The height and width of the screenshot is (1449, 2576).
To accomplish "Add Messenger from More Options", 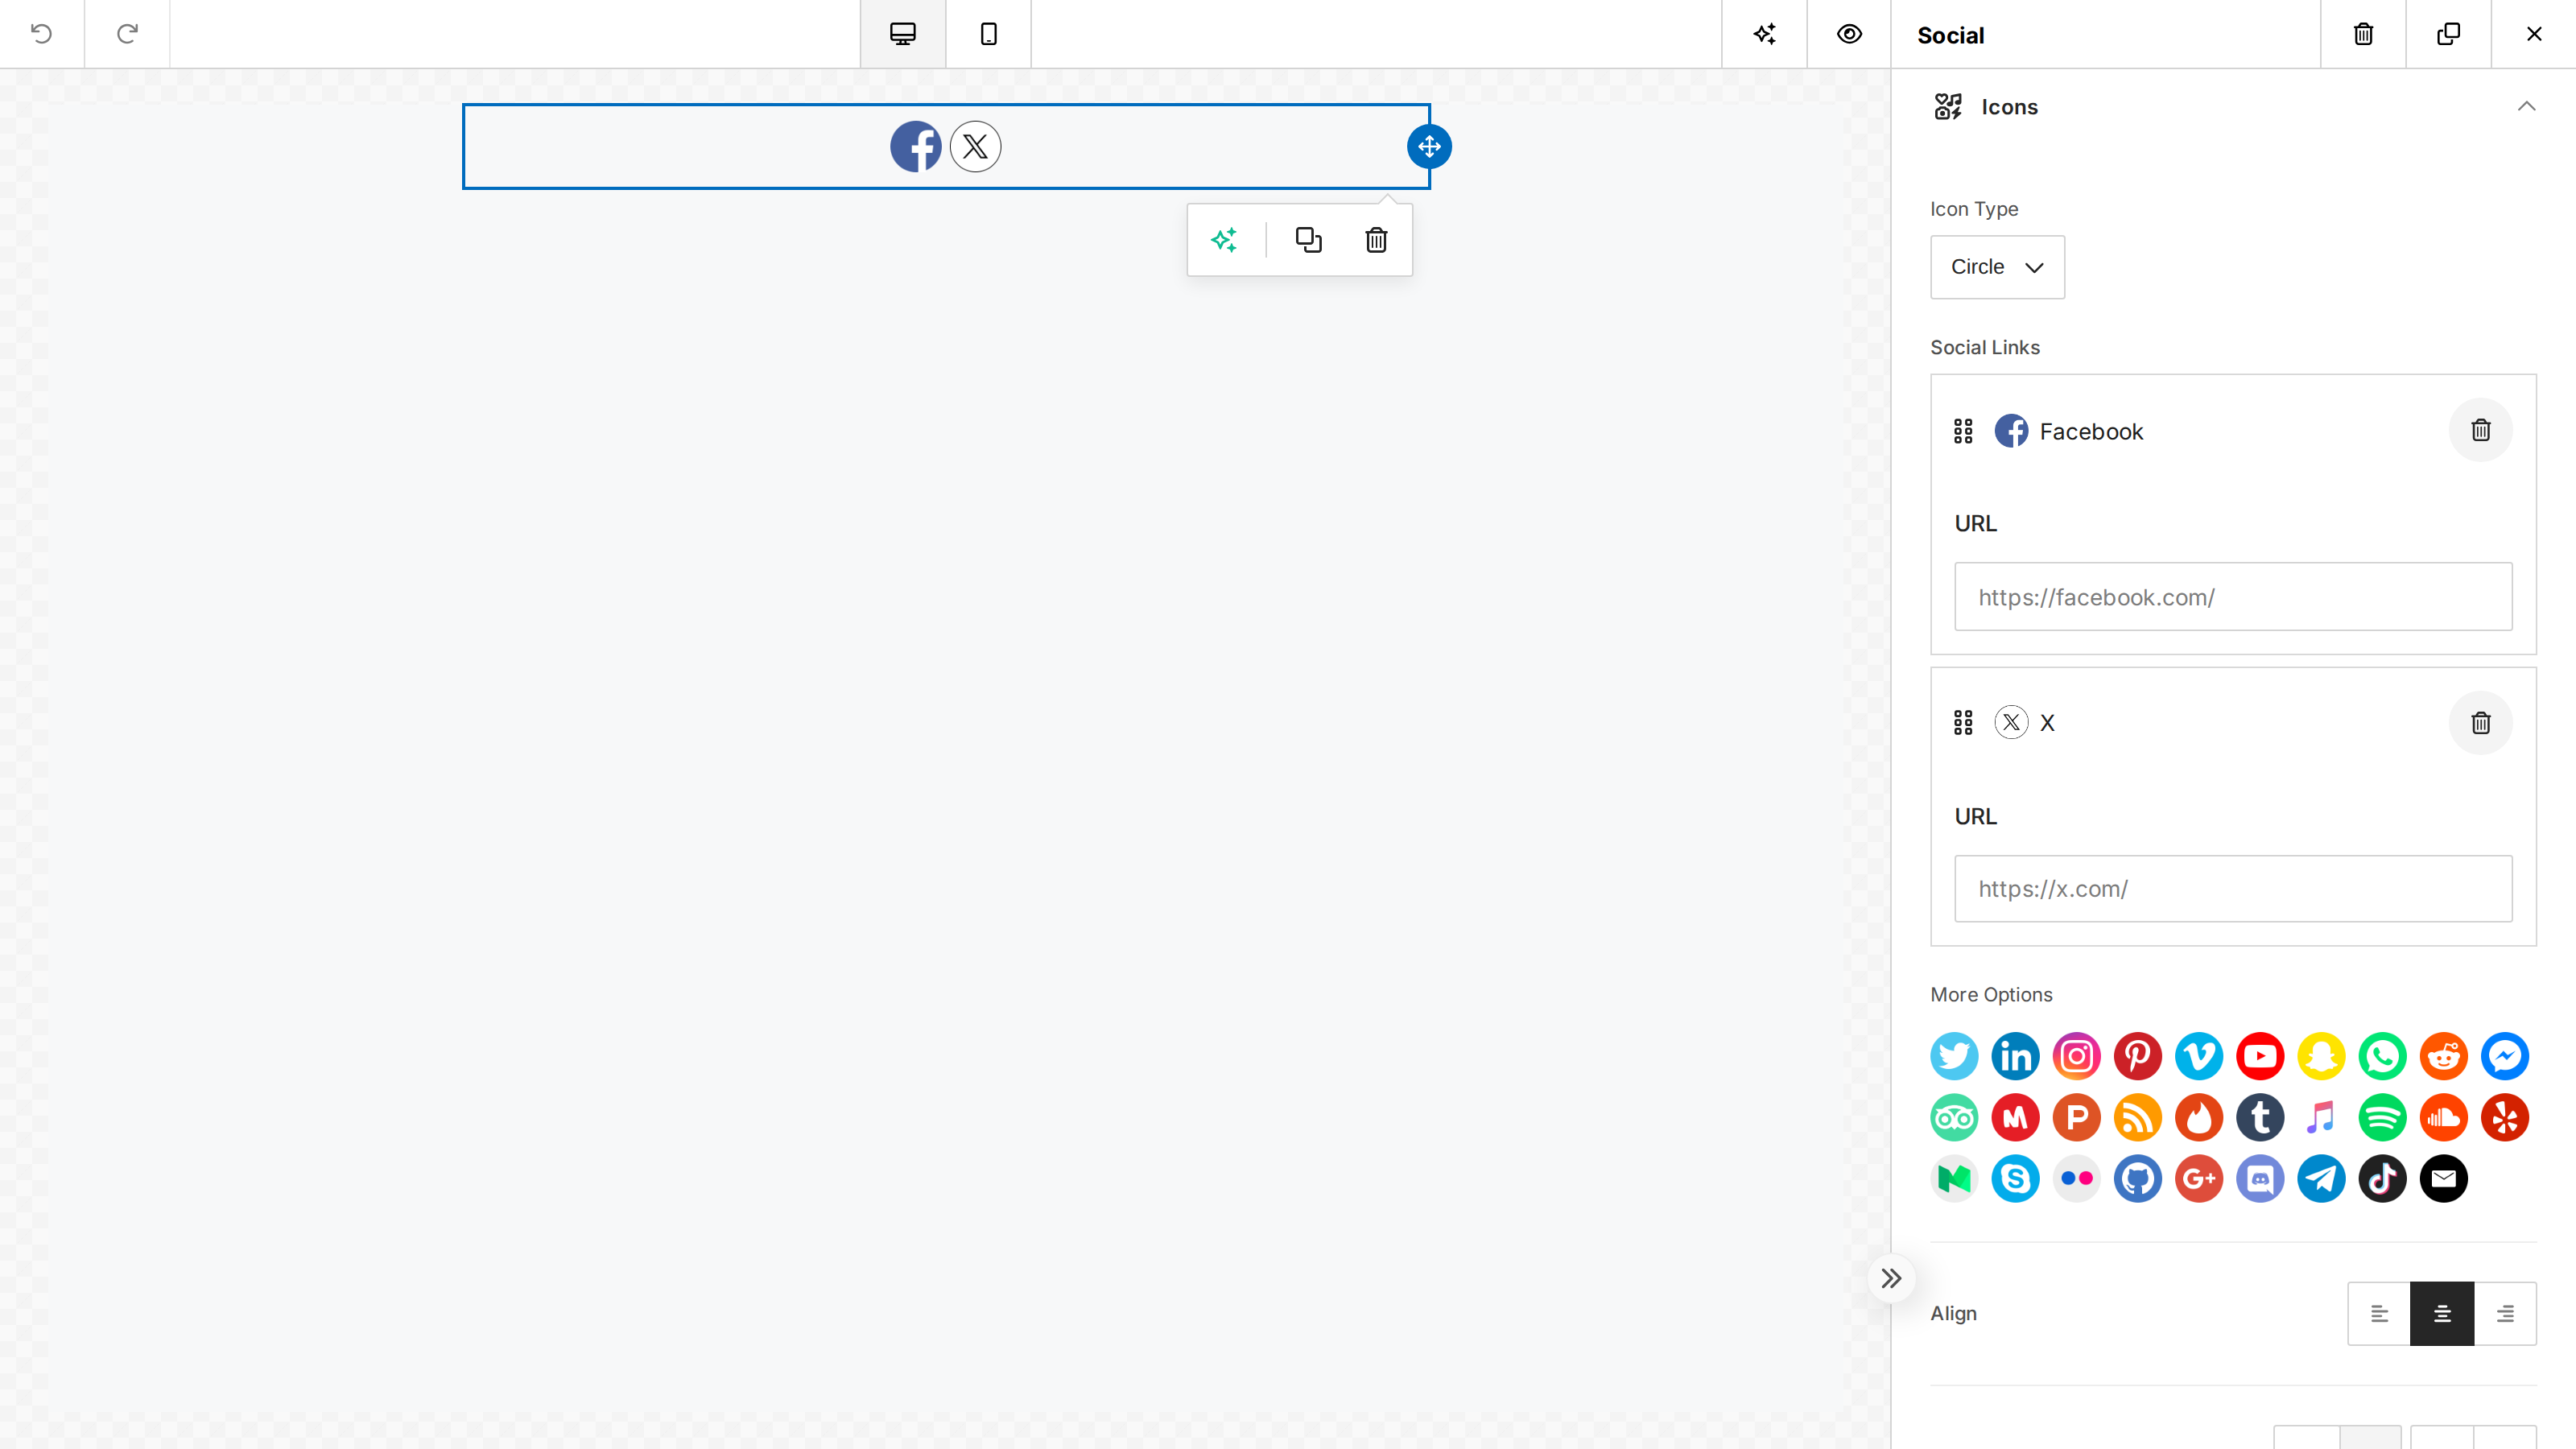I will 2505,1056.
